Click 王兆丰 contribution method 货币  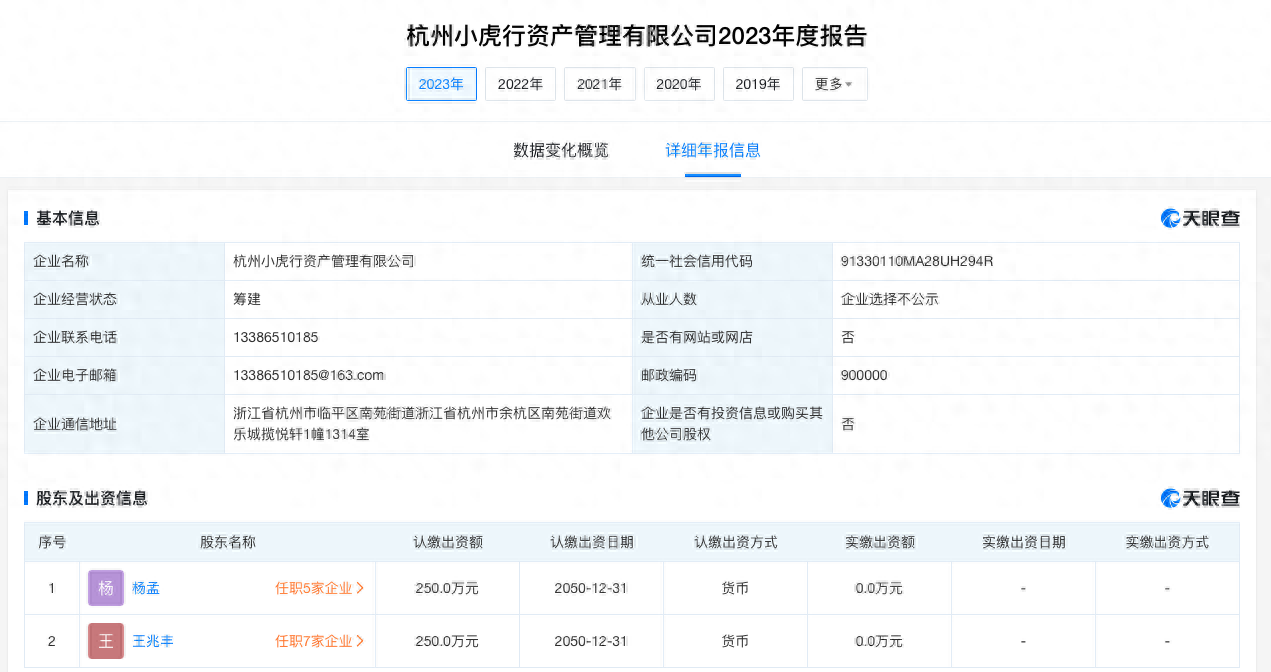click(735, 641)
